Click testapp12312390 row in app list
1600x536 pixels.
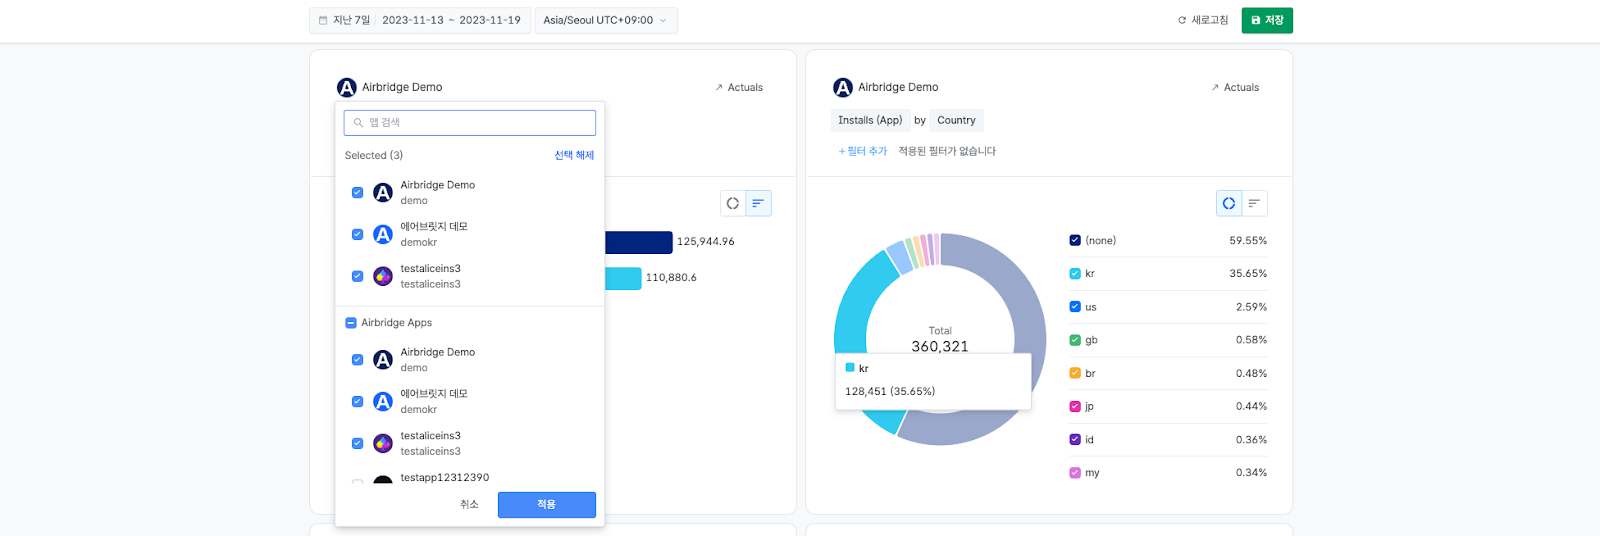(x=470, y=478)
